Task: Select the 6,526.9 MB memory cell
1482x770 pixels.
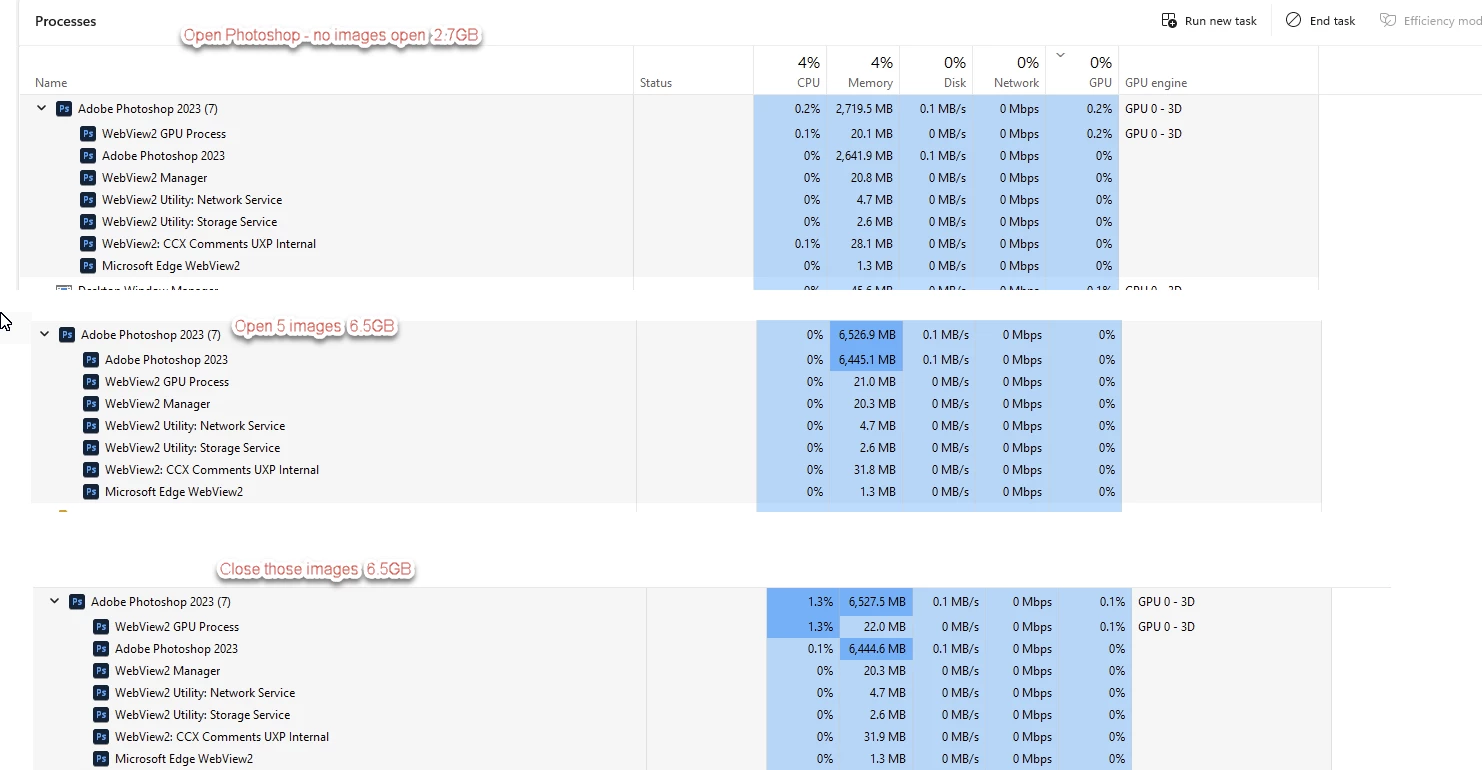Action: [x=866, y=335]
